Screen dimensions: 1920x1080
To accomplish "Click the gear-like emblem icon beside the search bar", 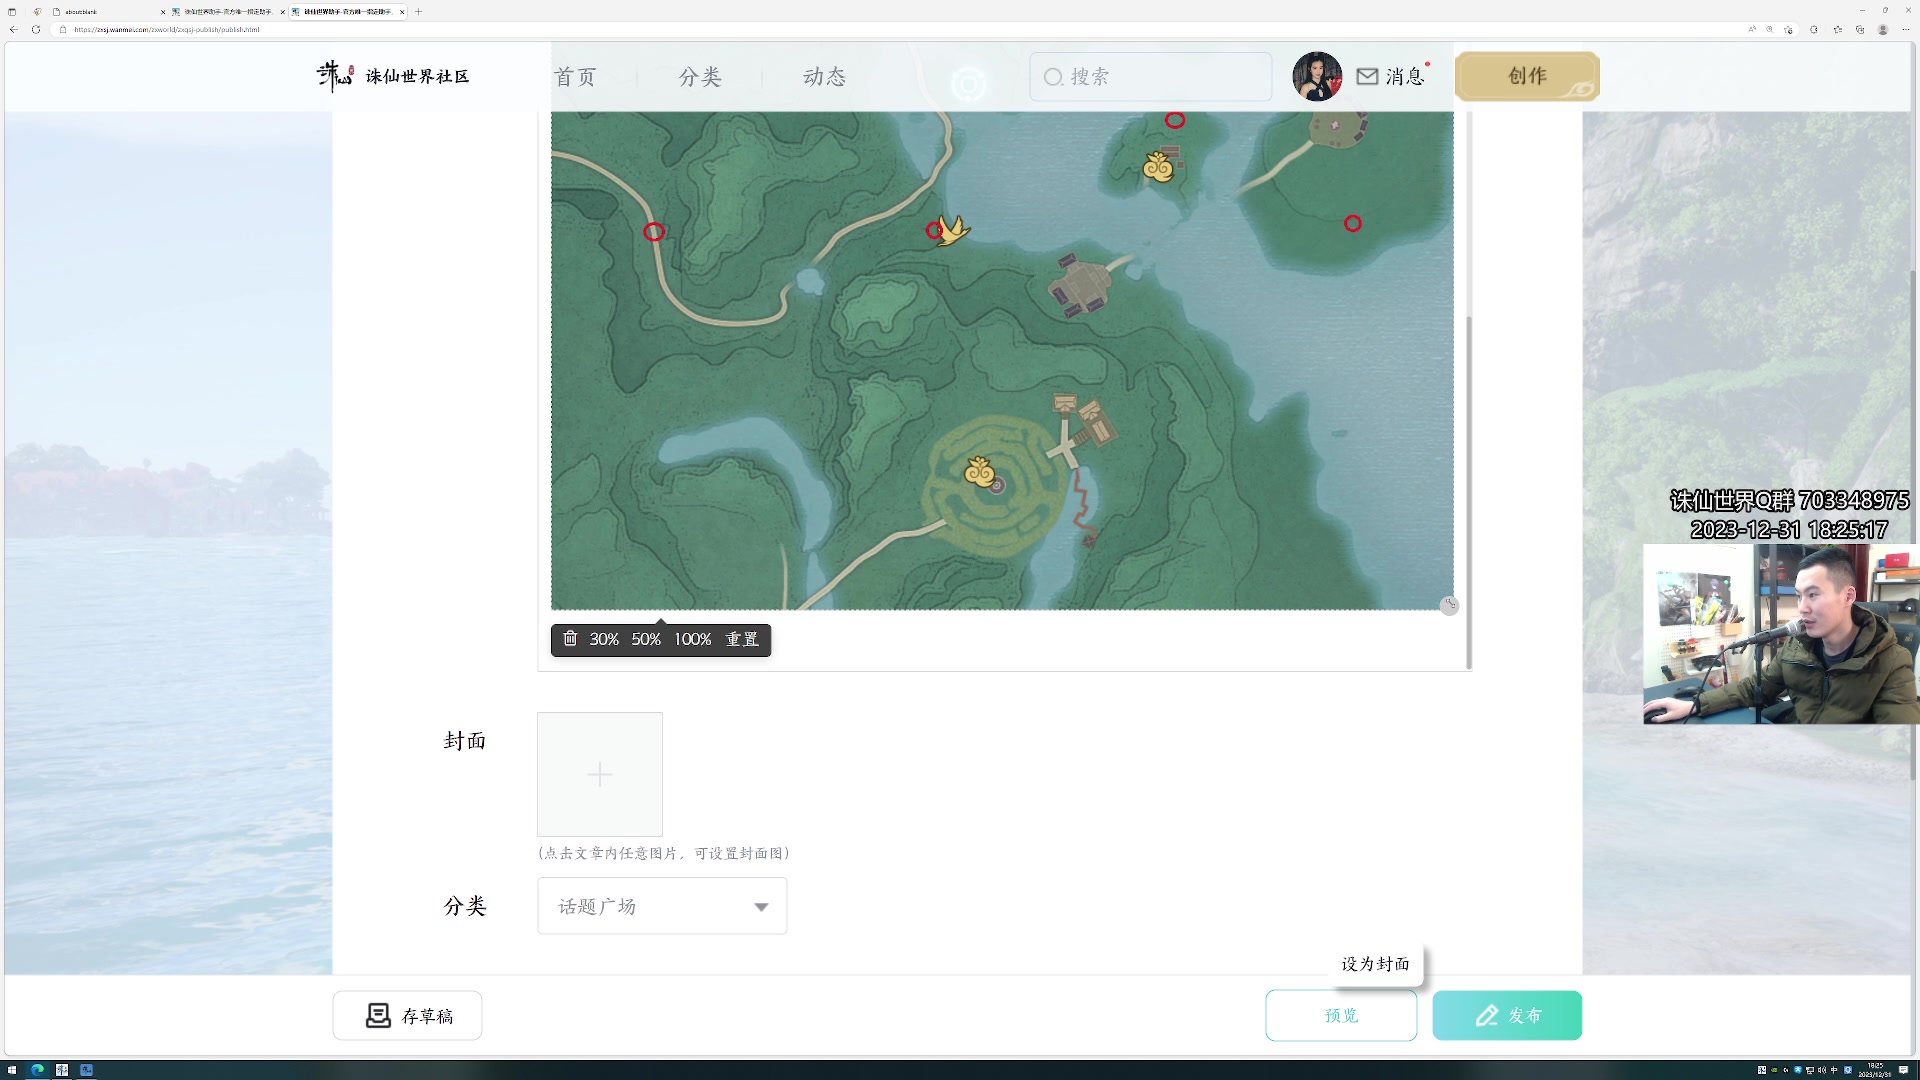I will pos(969,84).
